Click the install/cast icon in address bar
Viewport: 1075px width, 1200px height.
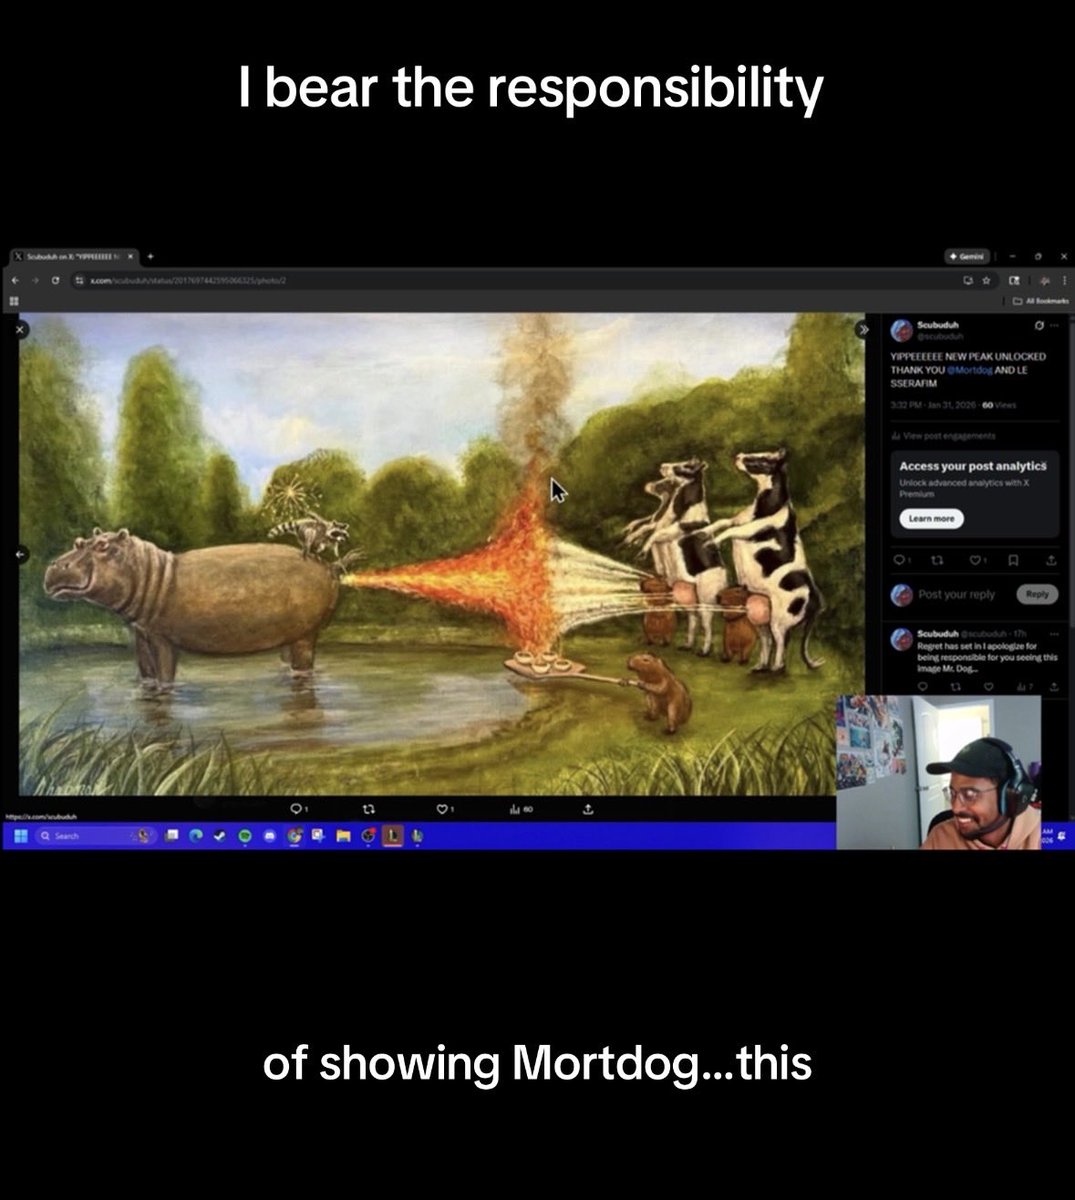click(968, 281)
